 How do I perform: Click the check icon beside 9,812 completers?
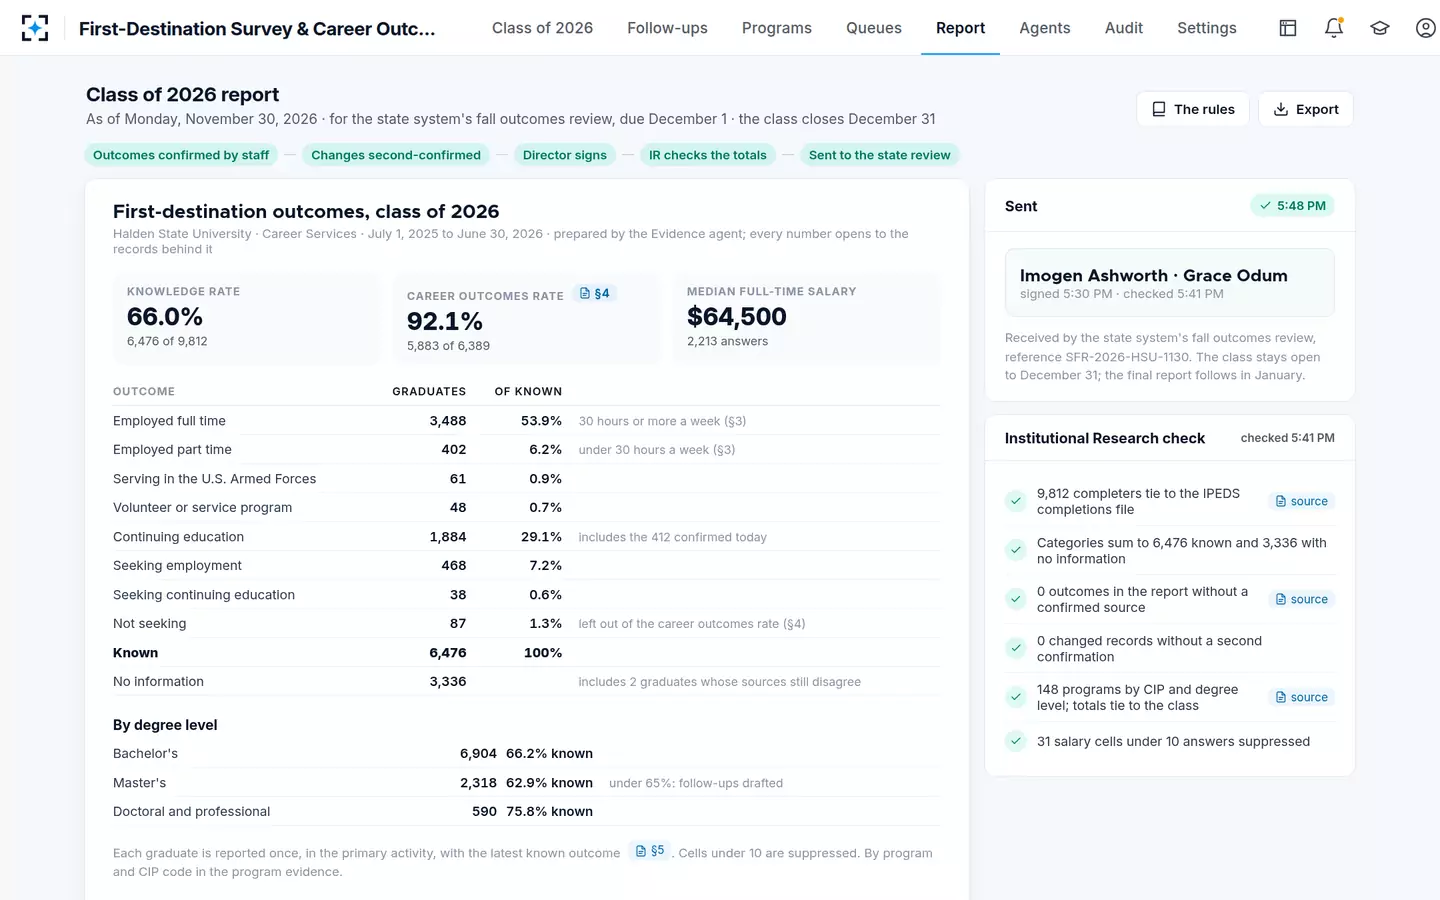(1016, 501)
